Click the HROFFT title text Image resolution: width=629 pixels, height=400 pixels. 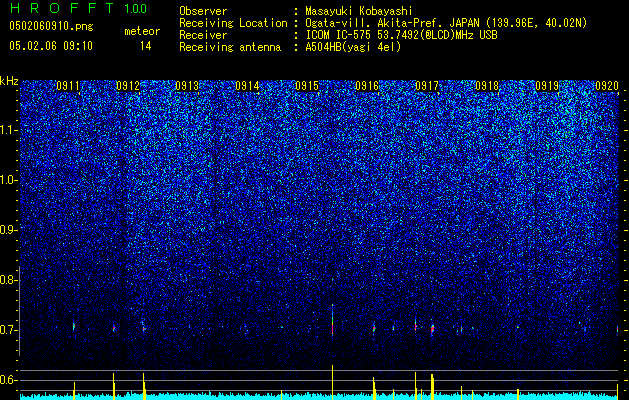[62, 8]
